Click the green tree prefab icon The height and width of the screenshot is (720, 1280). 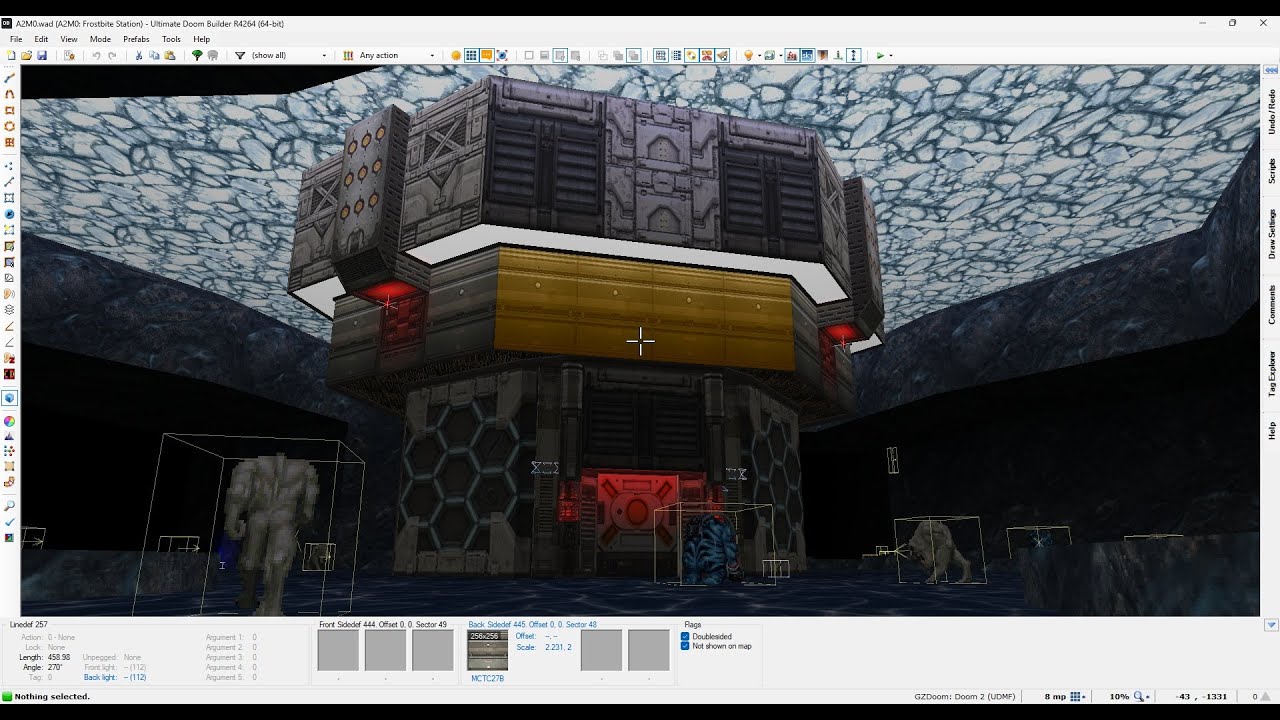pyautogui.click(x=197, y=55)
